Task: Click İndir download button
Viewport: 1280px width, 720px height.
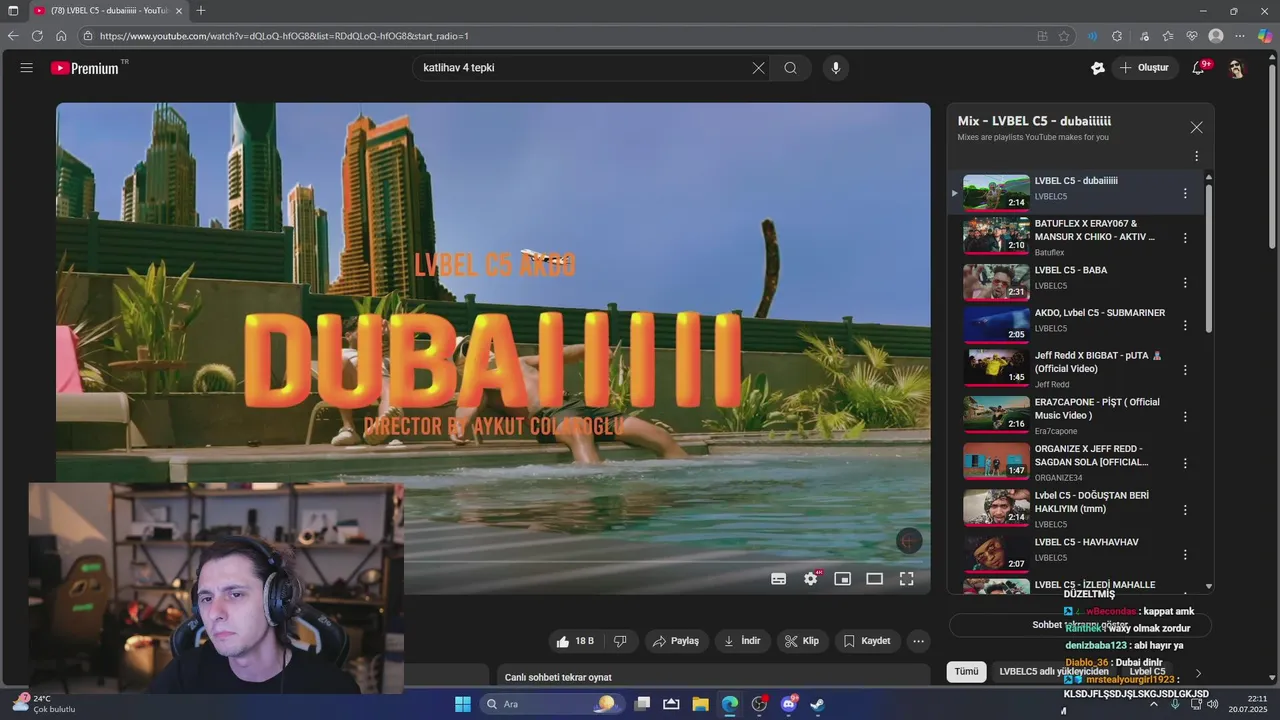Action: (743, 641)
